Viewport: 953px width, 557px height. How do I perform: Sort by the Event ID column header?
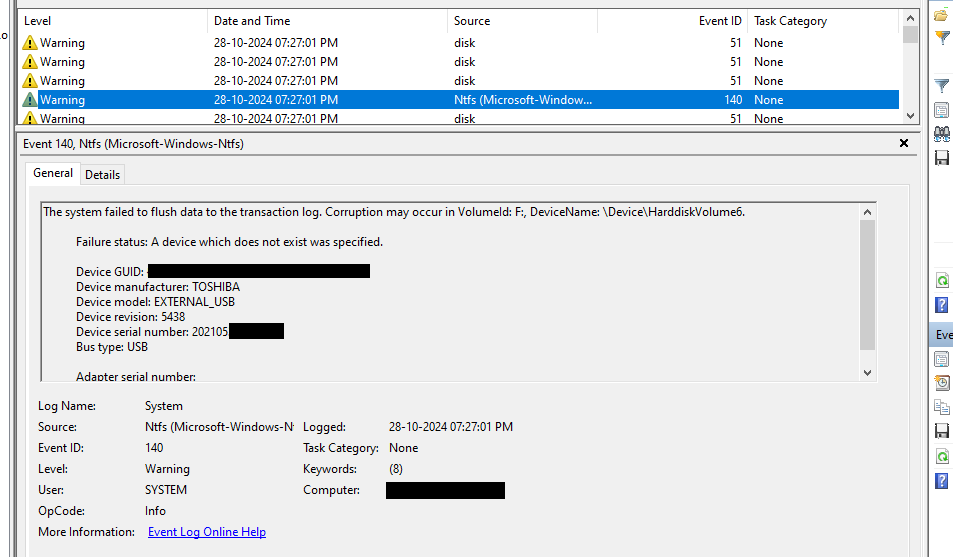(x=672, y=21)
